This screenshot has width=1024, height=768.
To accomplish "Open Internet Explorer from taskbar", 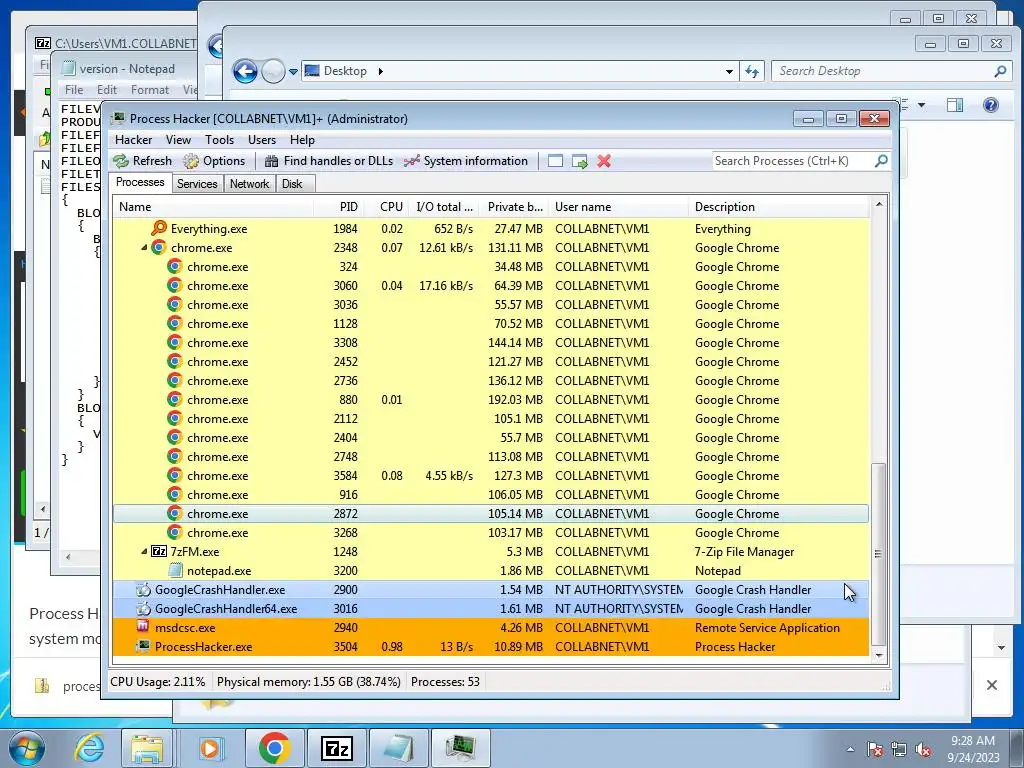I will pos(89,748).
